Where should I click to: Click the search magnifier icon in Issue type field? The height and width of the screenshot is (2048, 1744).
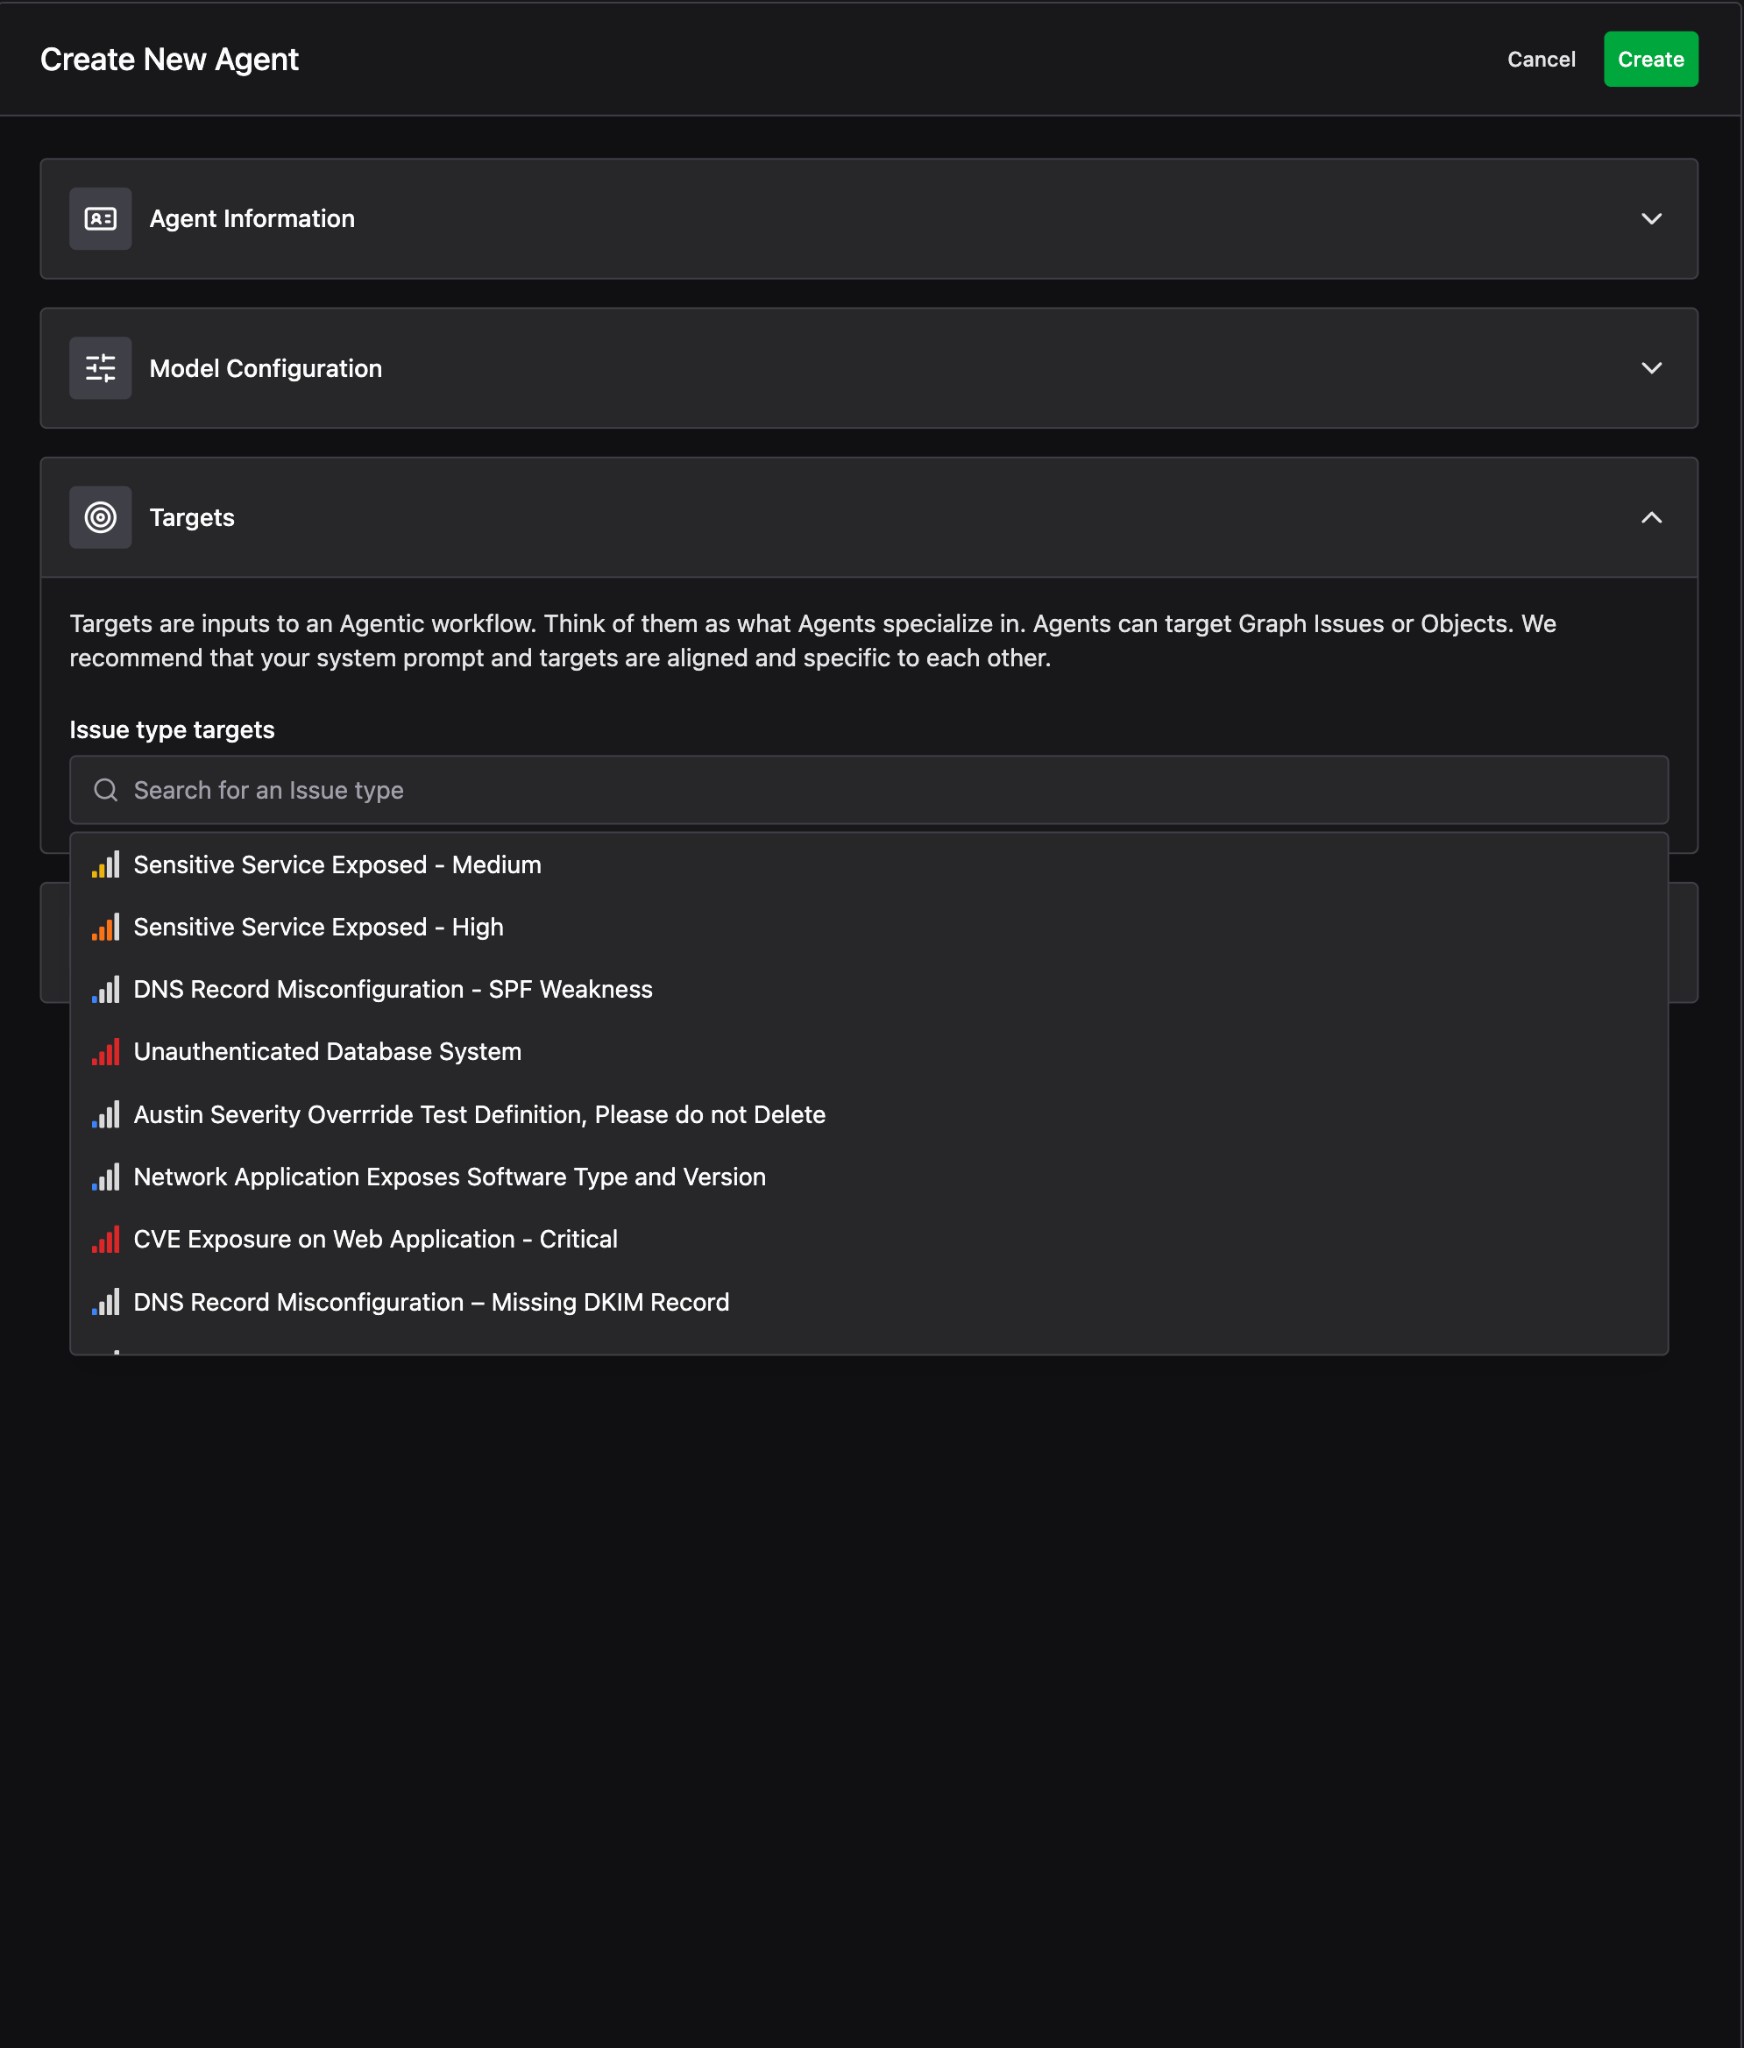click(x=106, y=790)
